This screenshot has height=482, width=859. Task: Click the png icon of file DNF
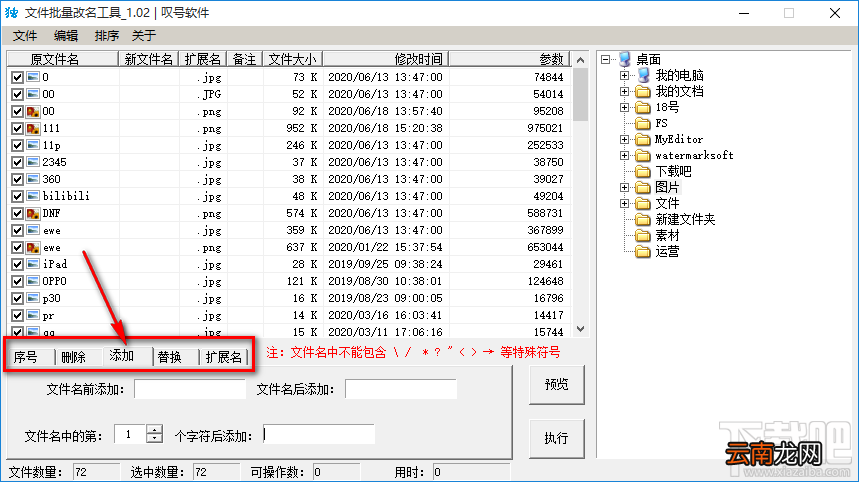pyautogui.click(x=33, y=213)
